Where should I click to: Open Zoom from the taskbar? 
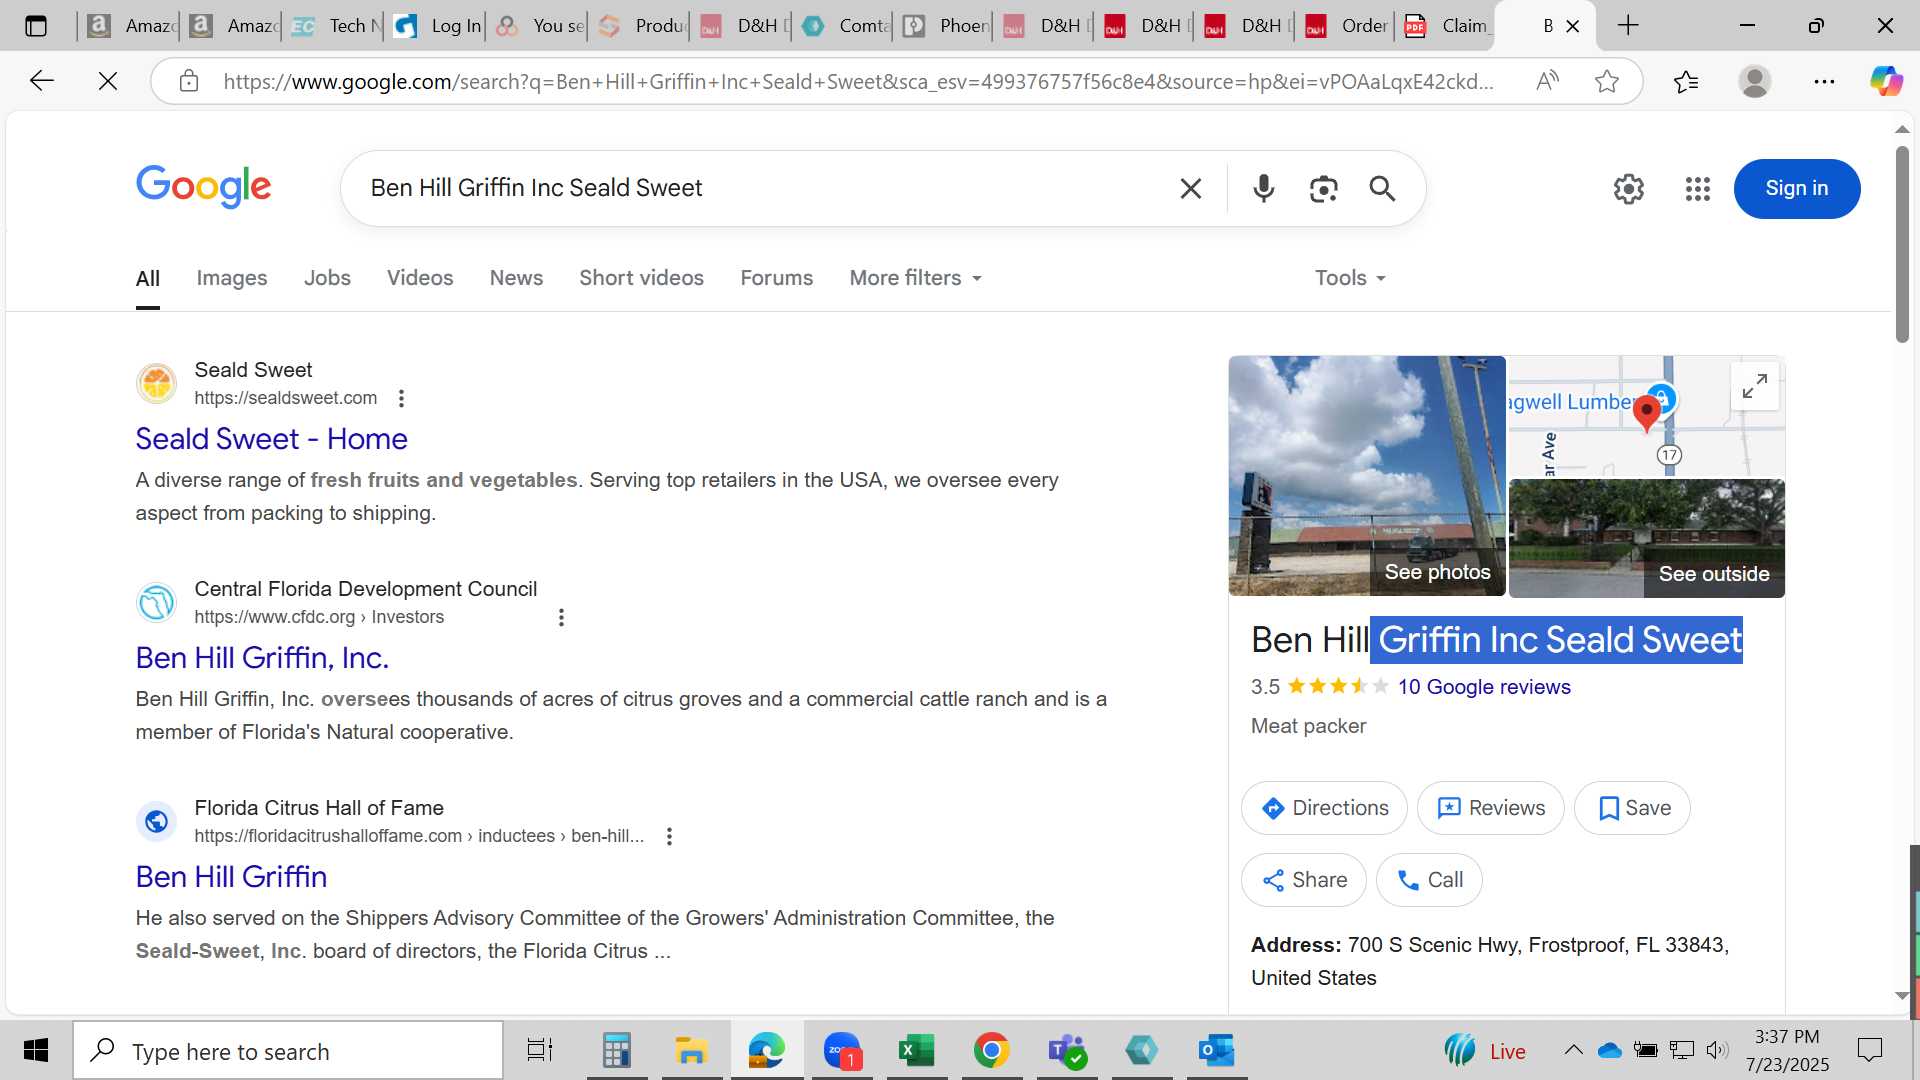[x=842, y=1050]
